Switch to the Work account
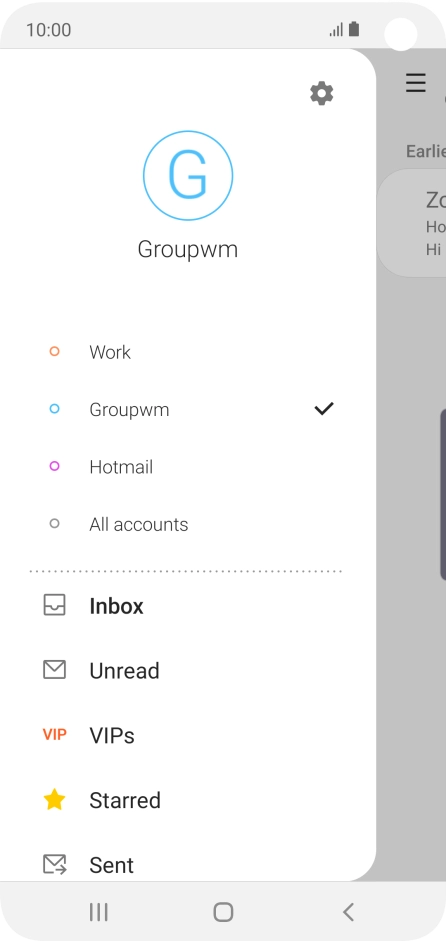This screenshot has height=941, width=446. [x=188, y=352]
